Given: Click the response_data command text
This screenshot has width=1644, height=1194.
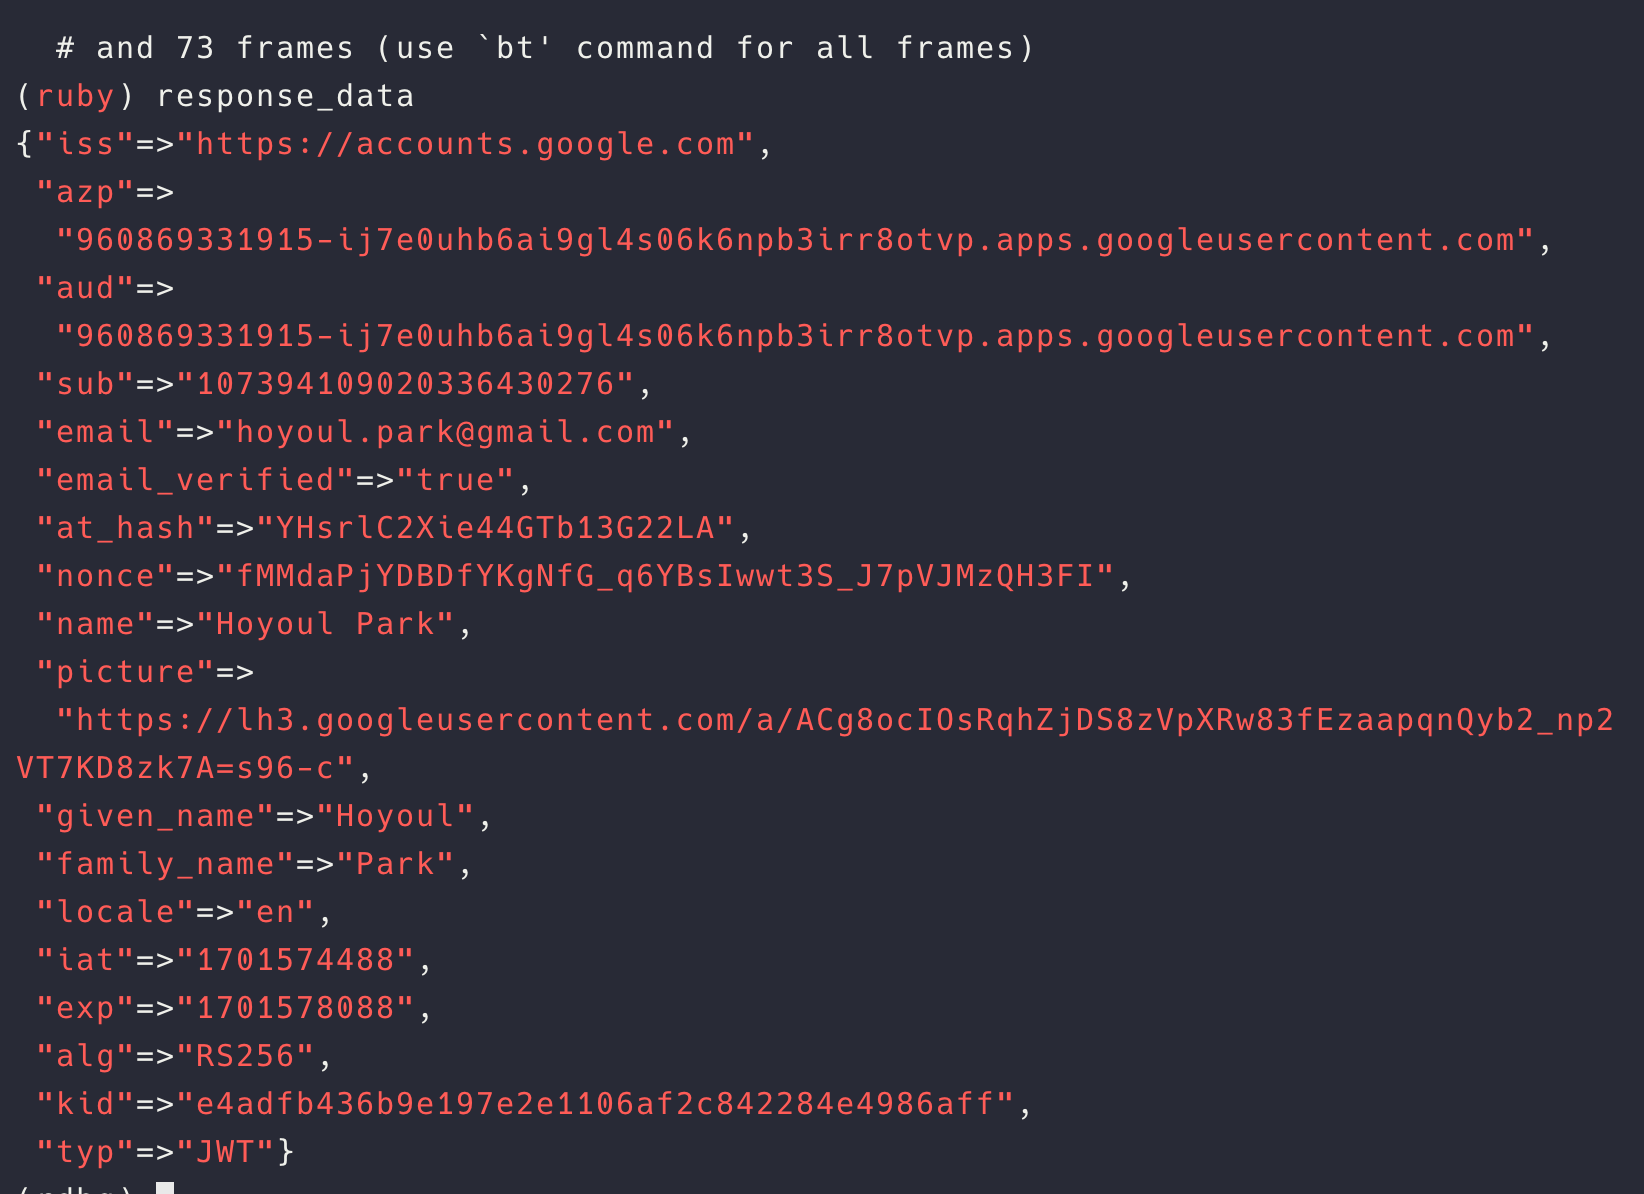Looking at the screenshot, I should point(285,96).
